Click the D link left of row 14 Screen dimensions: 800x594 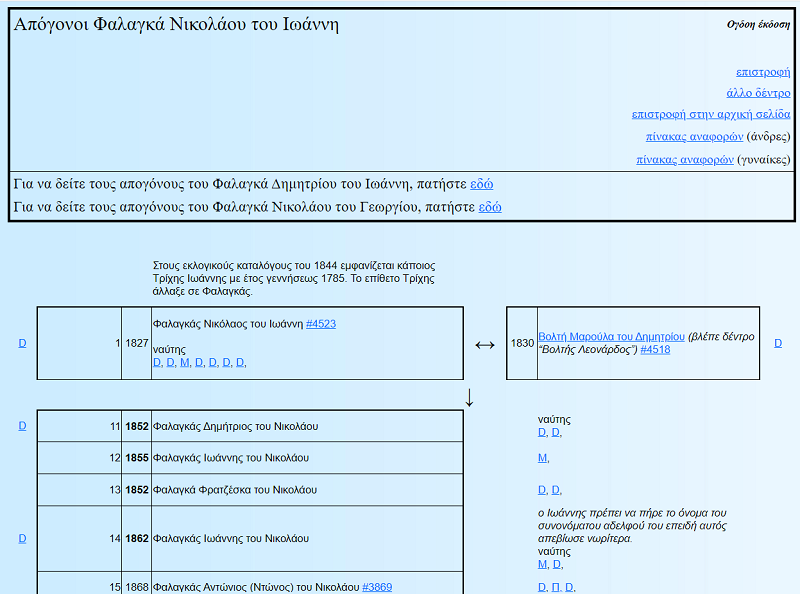point(22,538)
